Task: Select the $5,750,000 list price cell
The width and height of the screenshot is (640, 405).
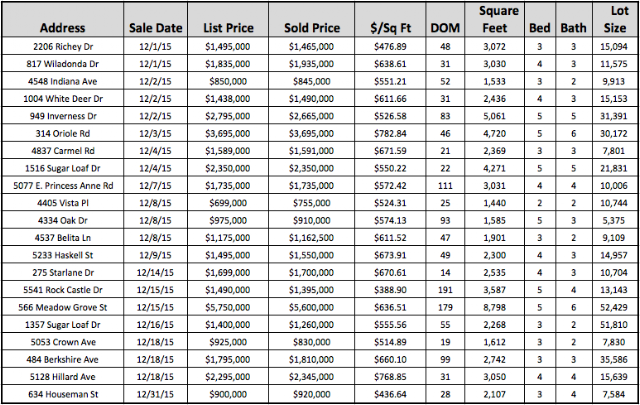Action: coord(227,307)
